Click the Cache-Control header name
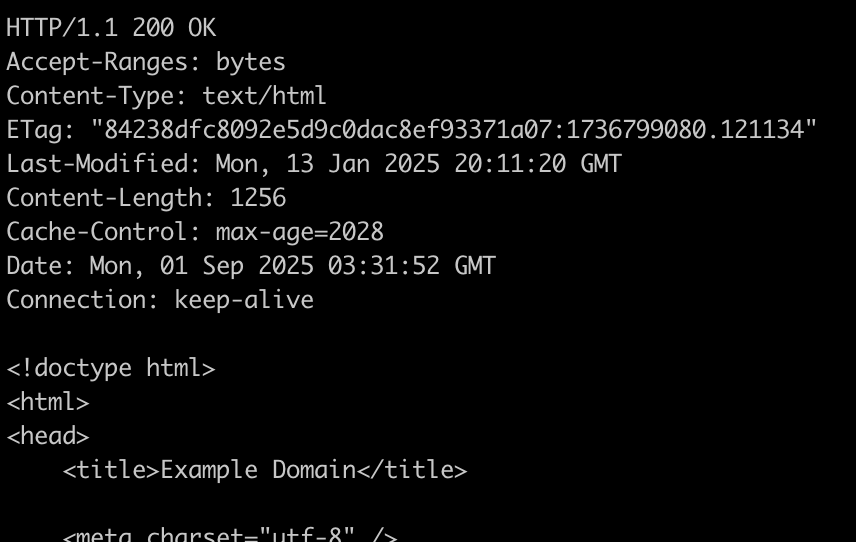Screen dimensions: 856x542 click(x=103, y=232)
